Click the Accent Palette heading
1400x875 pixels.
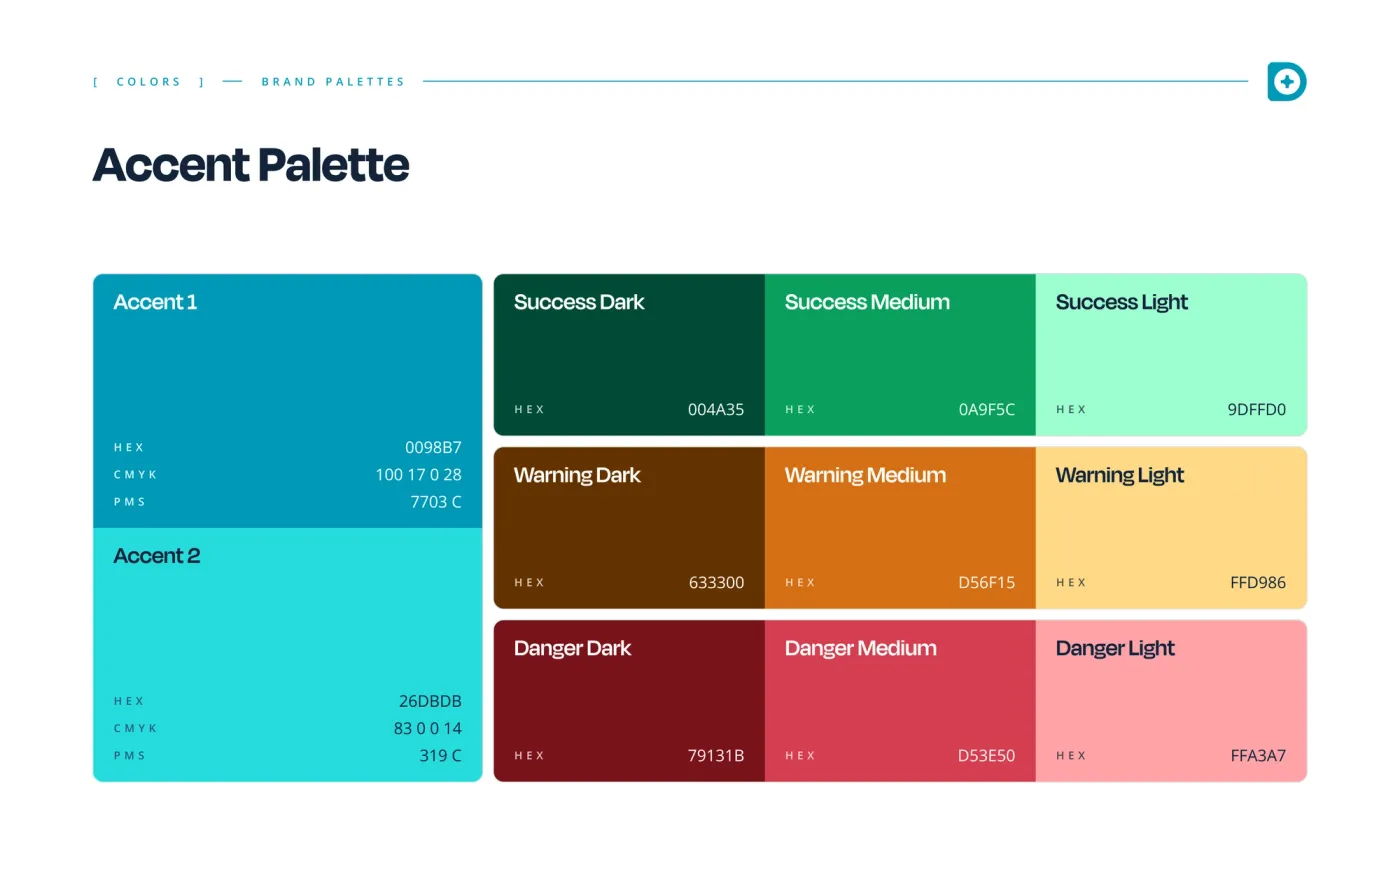click(x=251, y=165)
